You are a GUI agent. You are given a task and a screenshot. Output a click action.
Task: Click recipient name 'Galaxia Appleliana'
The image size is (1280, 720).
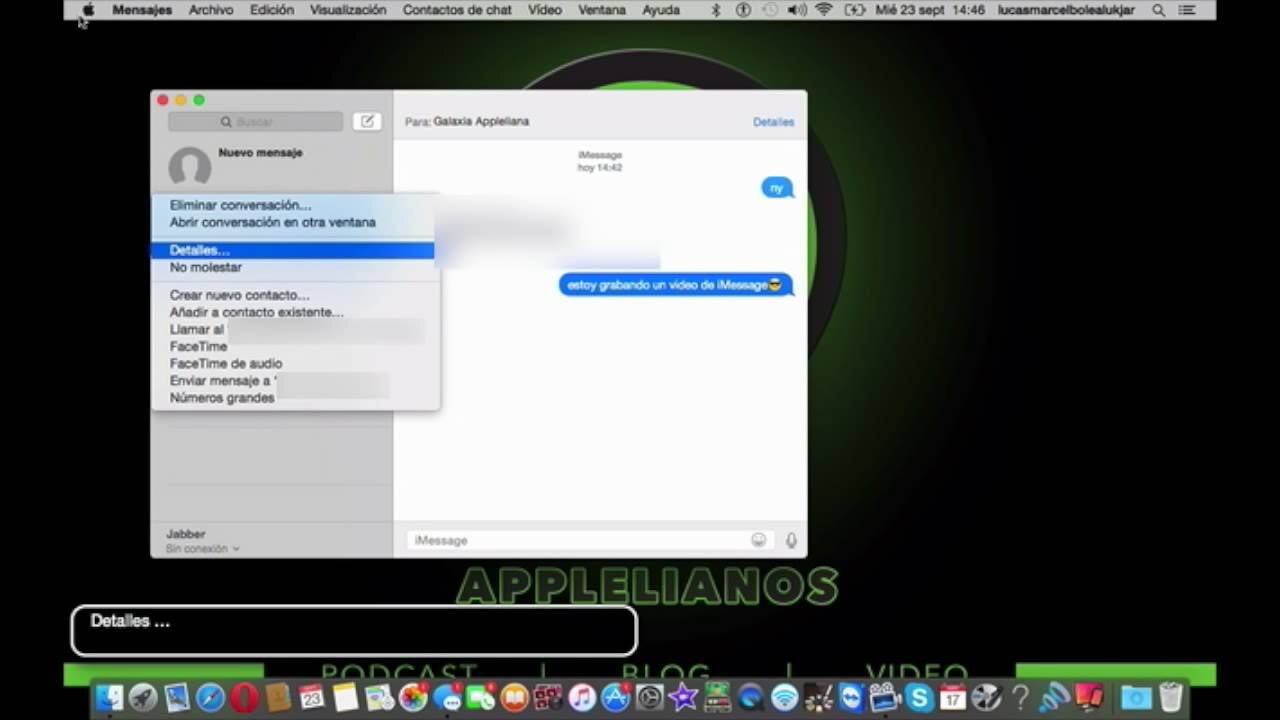tap(481, 121)
